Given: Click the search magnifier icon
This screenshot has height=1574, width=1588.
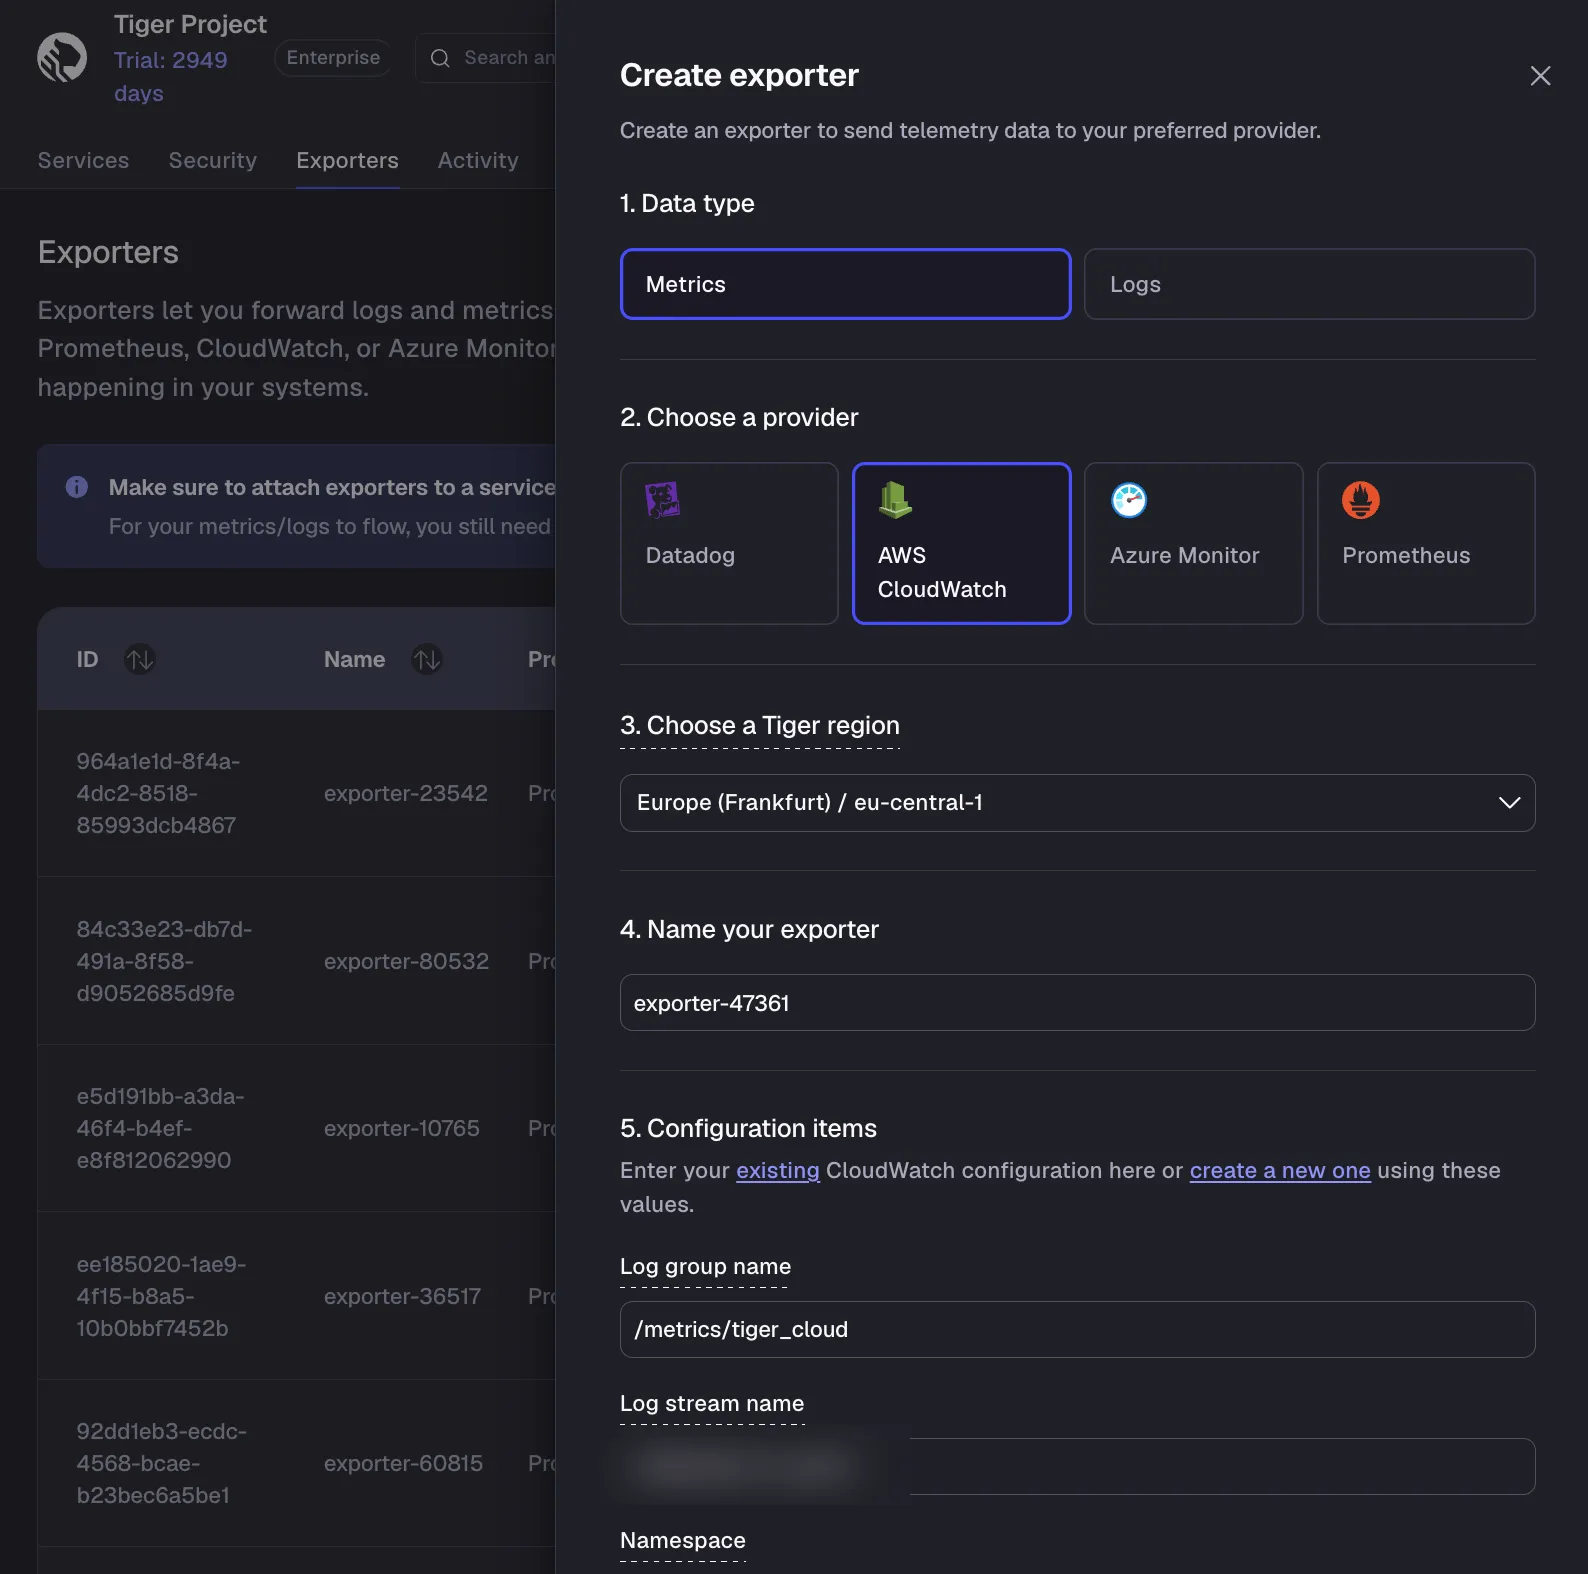Looking at the screenshot, I should (x=440, y=58).
